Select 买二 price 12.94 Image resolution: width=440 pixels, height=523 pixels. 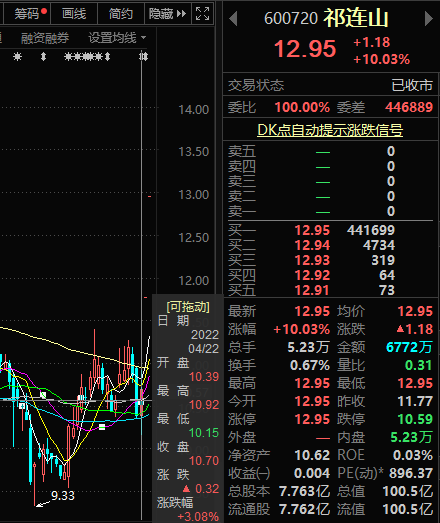click(312, 245)
